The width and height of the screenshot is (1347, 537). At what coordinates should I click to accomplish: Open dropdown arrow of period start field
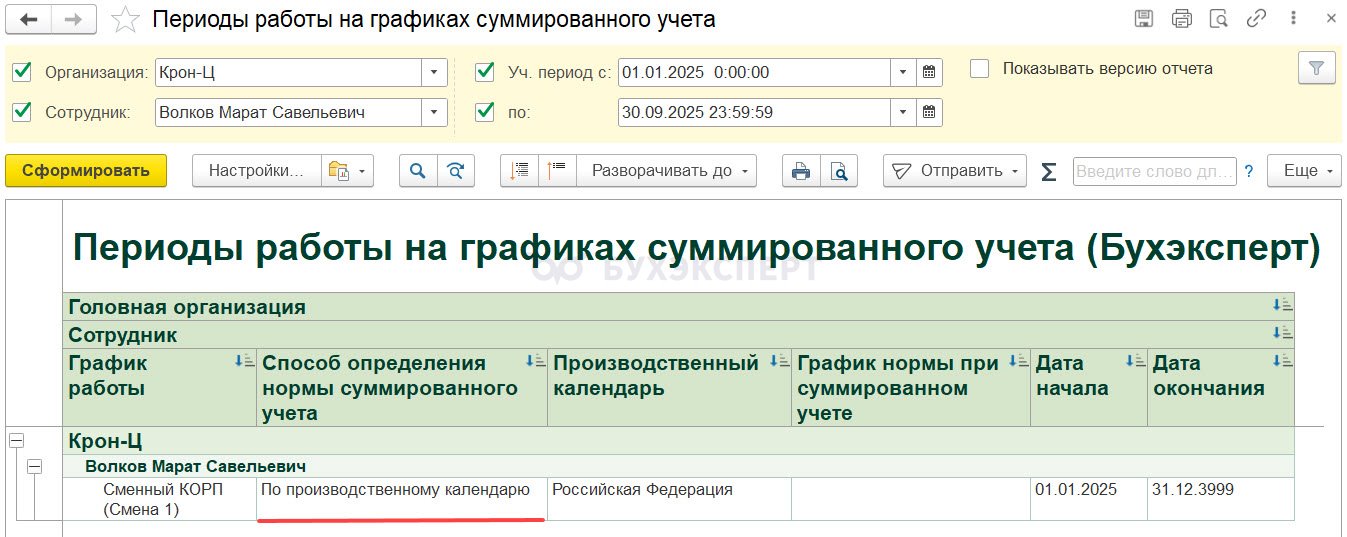(904, 72)
